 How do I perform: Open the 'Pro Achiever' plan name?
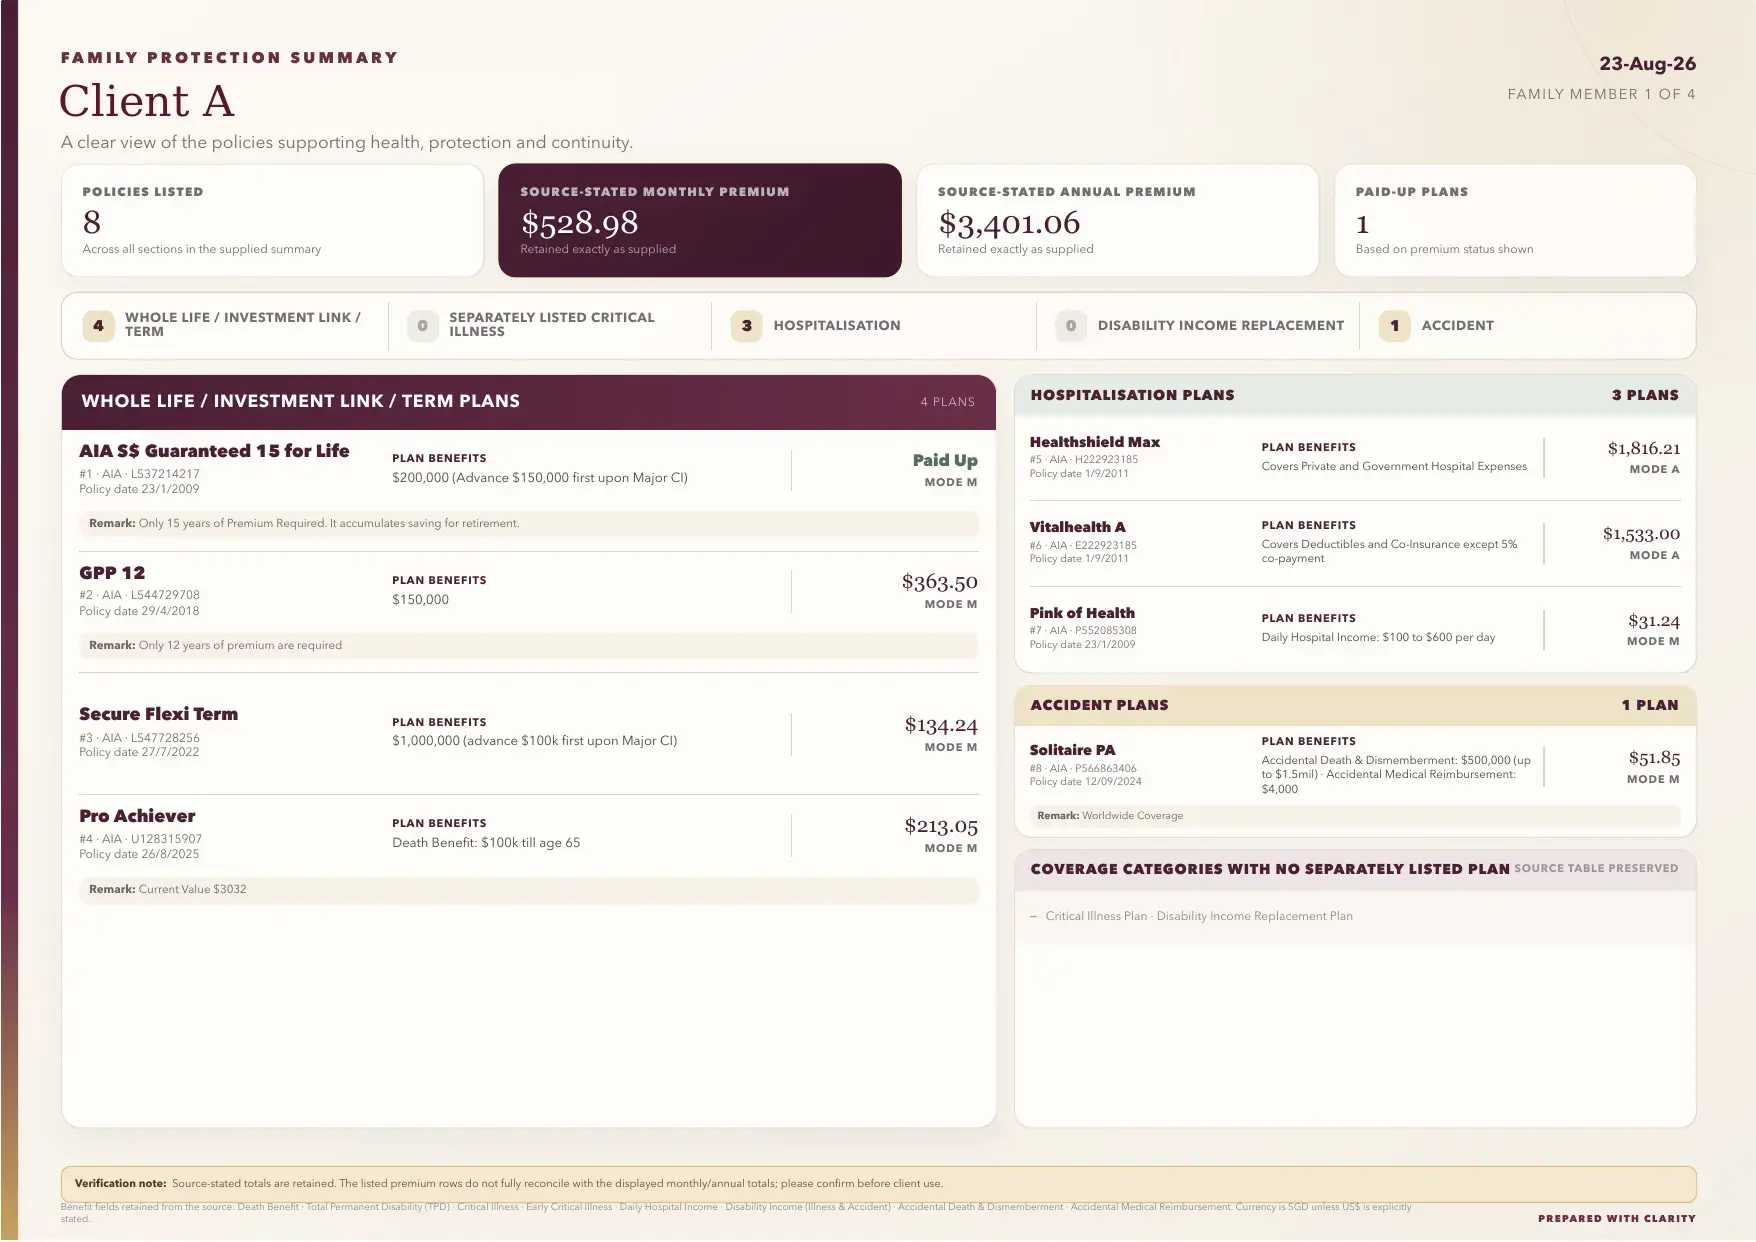(137, 816)
